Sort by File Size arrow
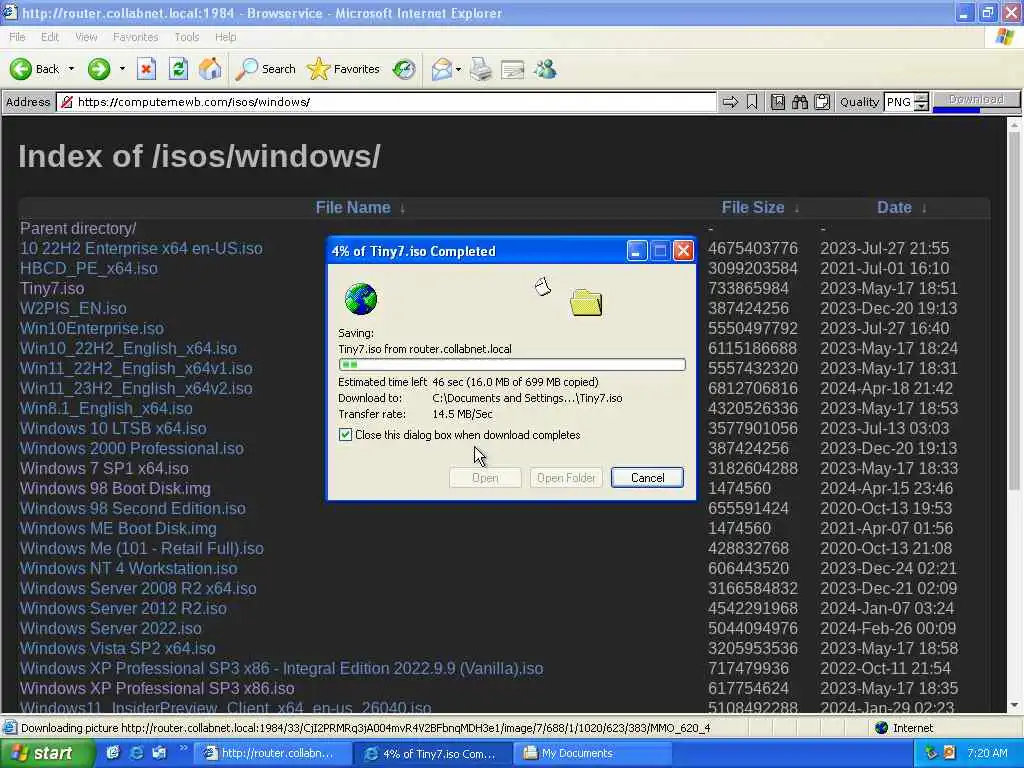Screen dimensions: 1024x768 [x=797, y=208]
